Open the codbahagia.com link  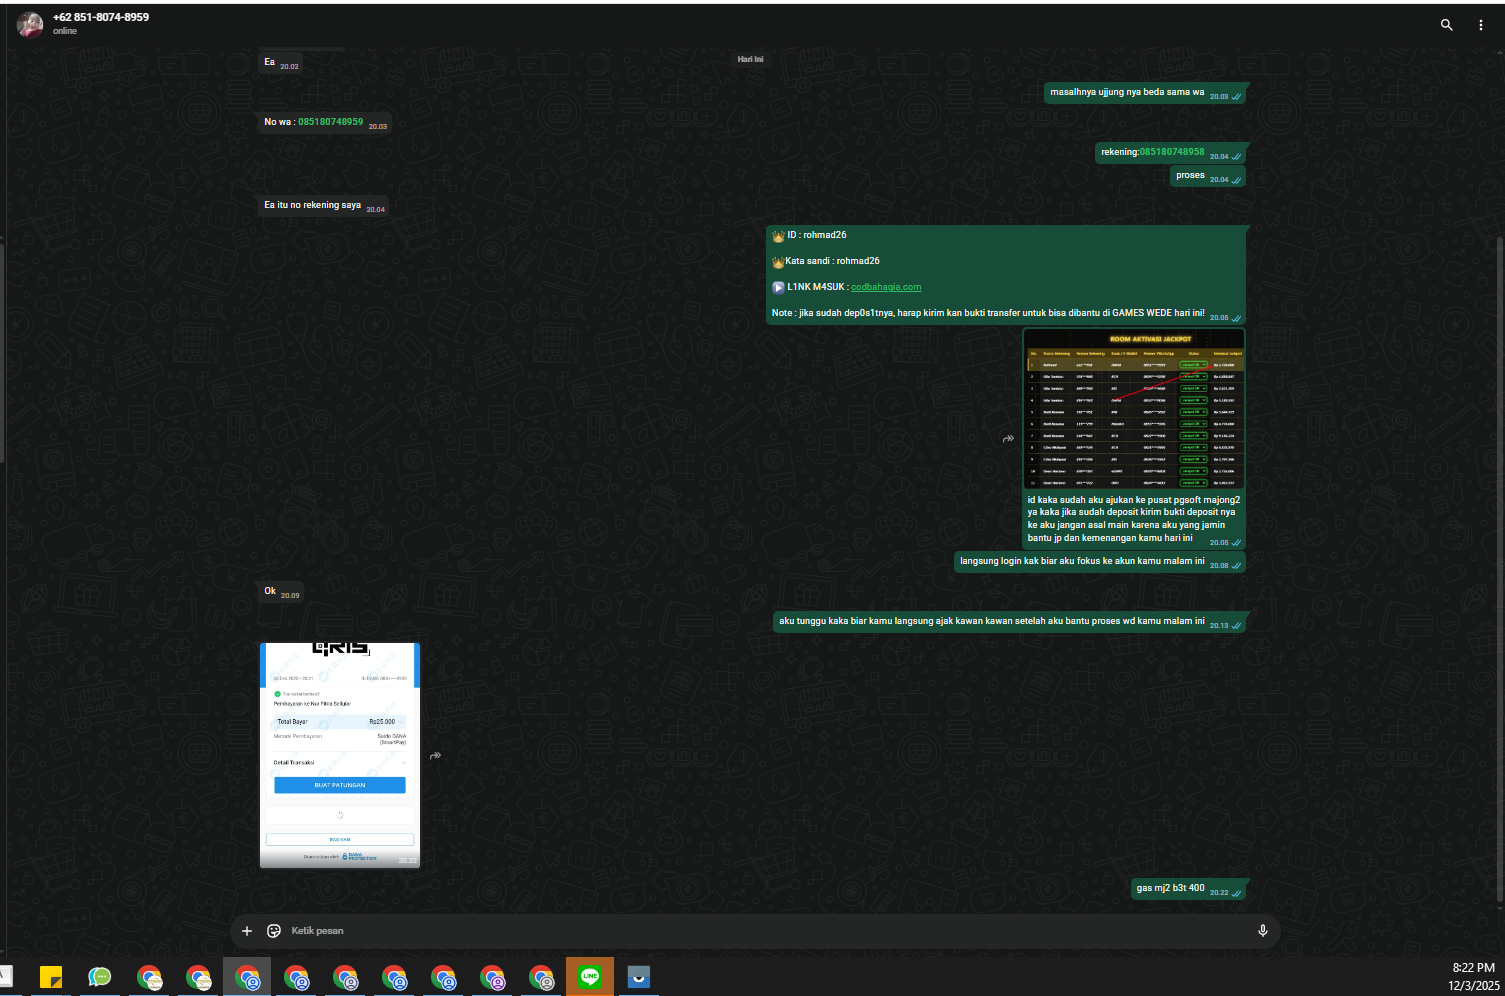point(886,287)
